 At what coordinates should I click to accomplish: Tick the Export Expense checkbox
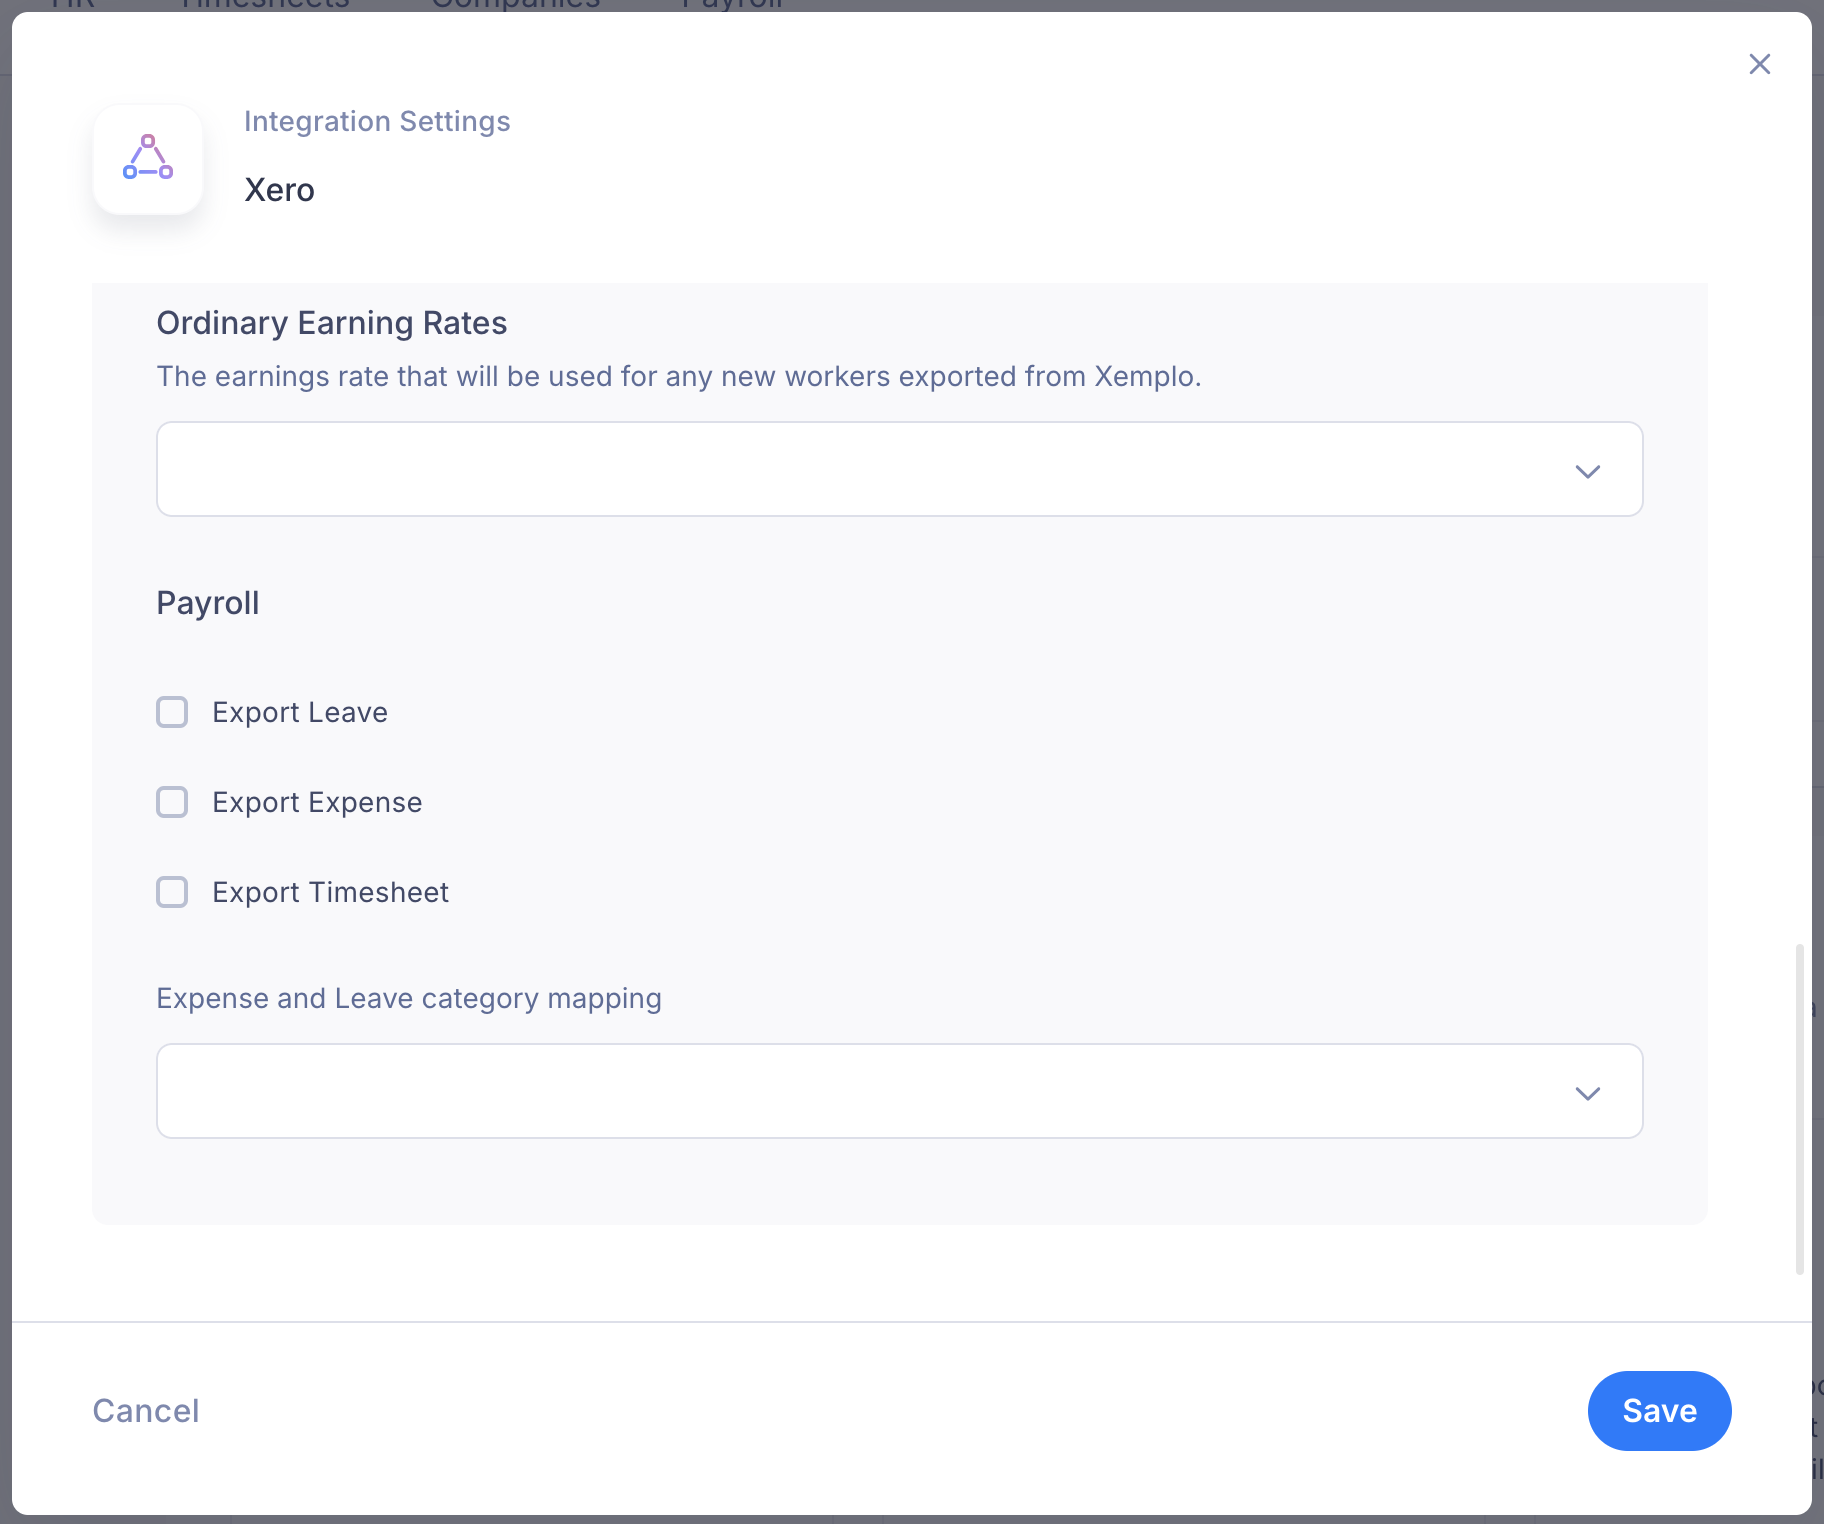tap(172, 802)
